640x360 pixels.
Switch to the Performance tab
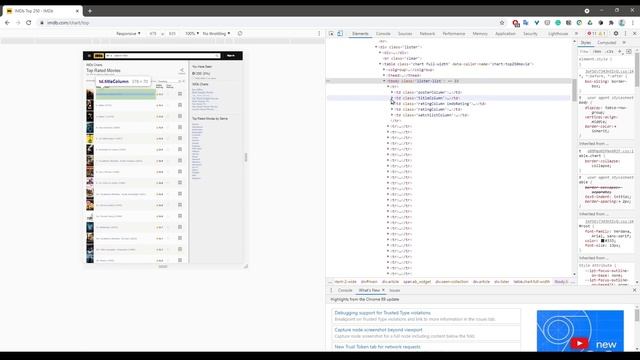tap(453, 33)
